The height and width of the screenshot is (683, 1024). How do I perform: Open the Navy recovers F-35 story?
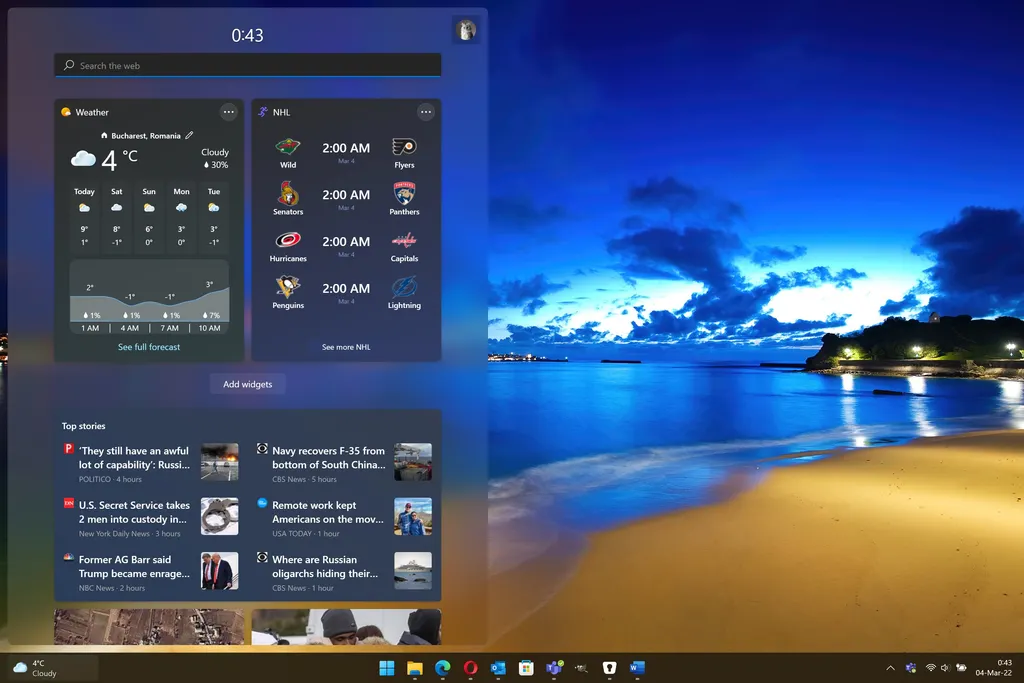coord(328,458)
